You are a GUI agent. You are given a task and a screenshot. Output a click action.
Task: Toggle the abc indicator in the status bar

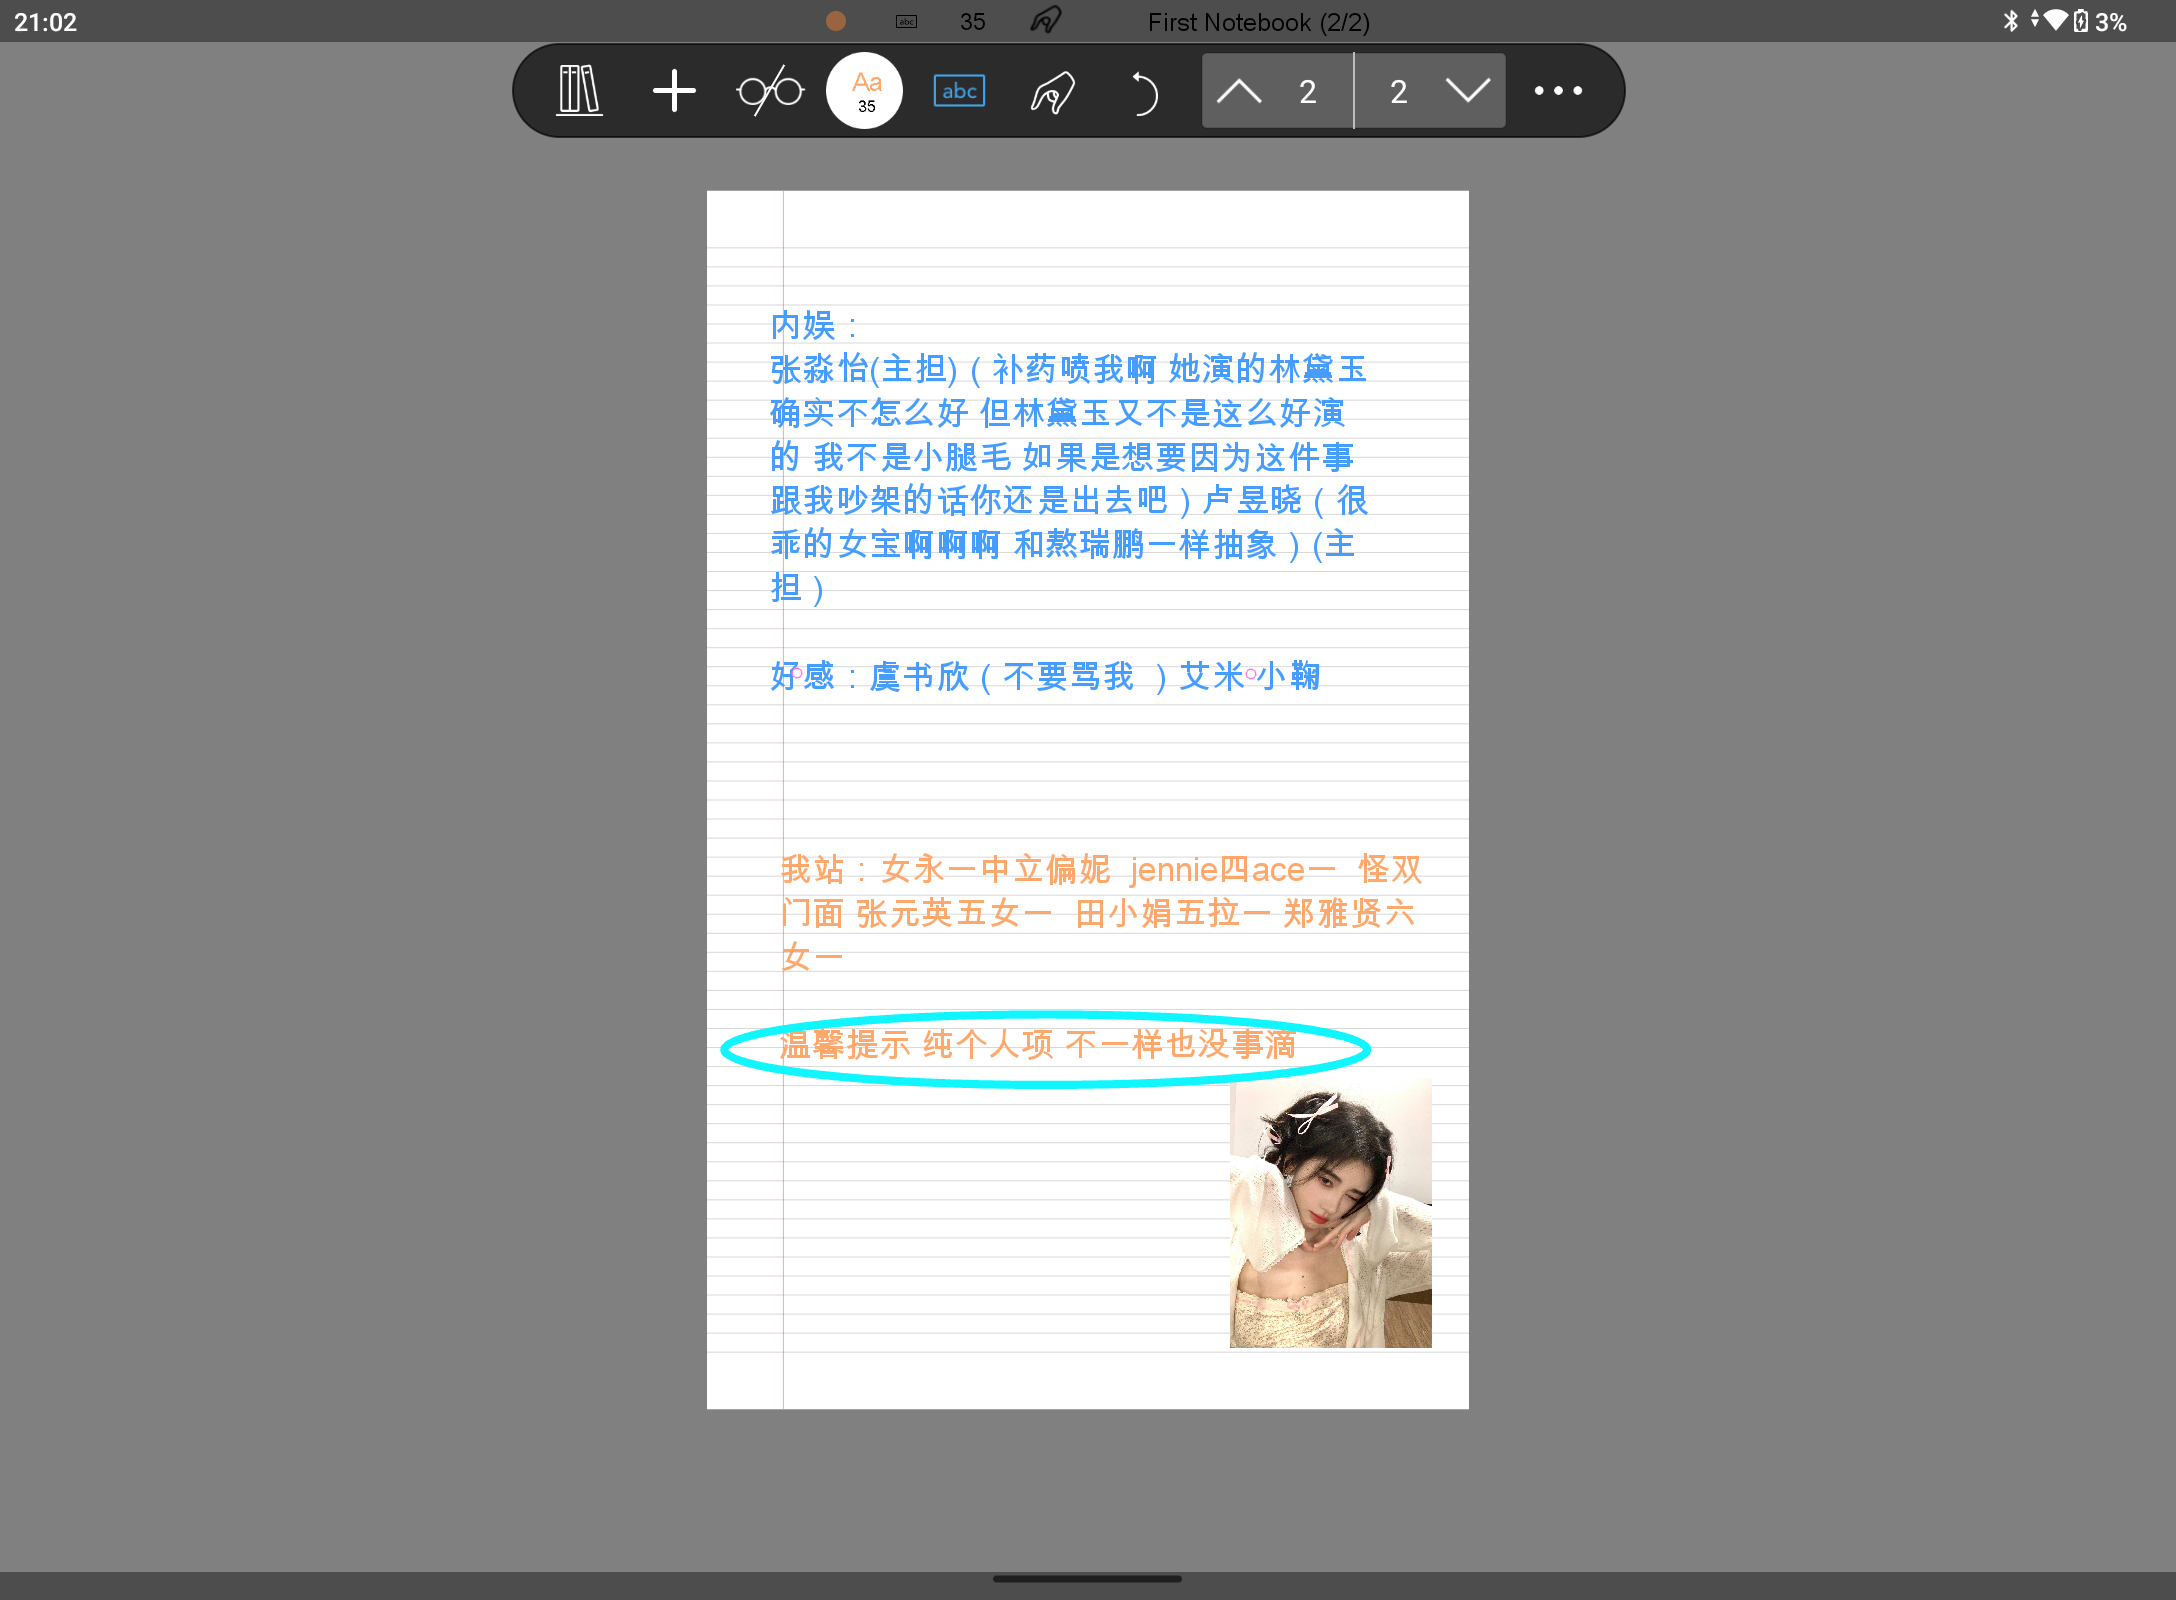(906, 20)
